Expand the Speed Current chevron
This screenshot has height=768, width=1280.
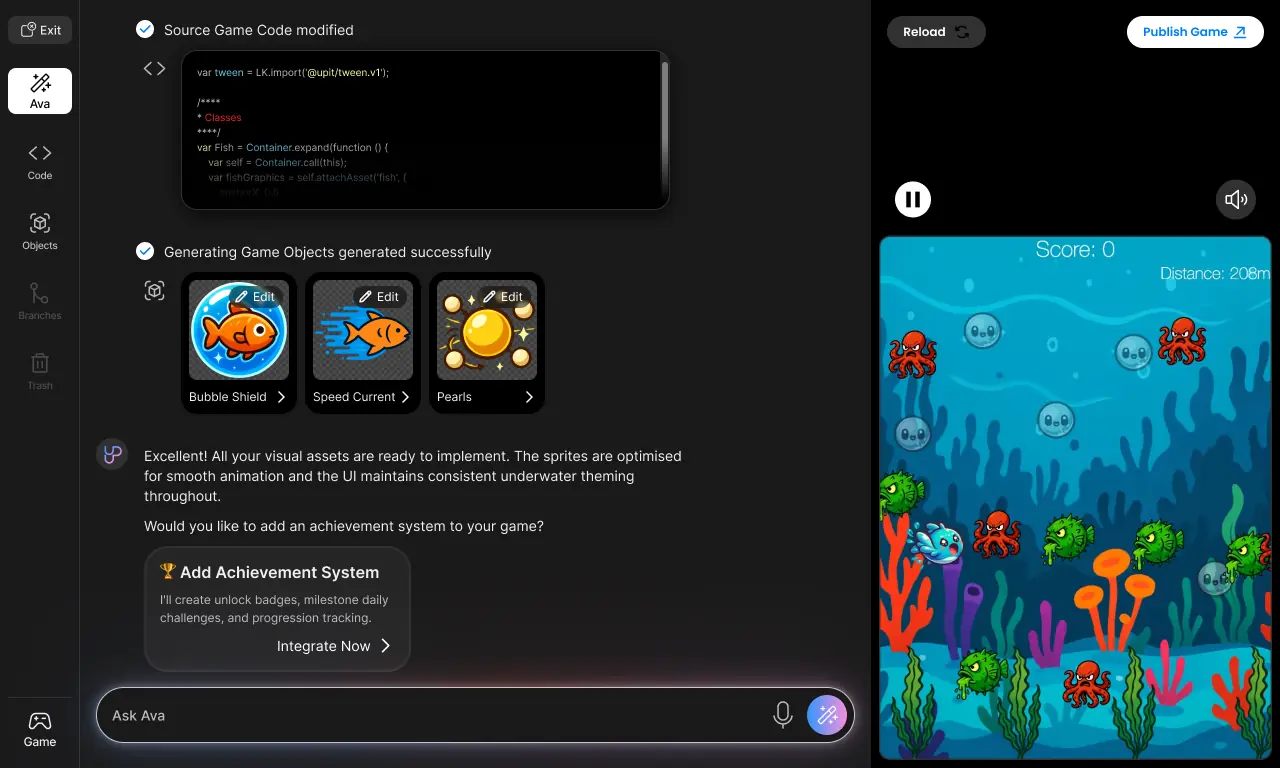pos(405,397)
